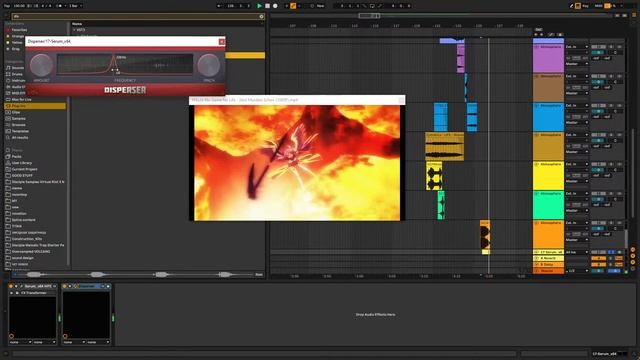Select the highlighted Plug-ins category
This screenshot has width=640, height=360.
click(x=35, y=106)
